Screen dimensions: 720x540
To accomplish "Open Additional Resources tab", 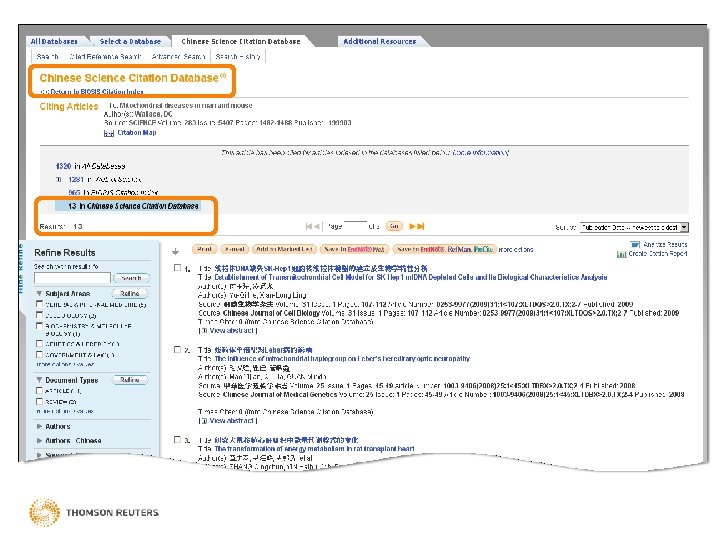I will pos(380,41).
